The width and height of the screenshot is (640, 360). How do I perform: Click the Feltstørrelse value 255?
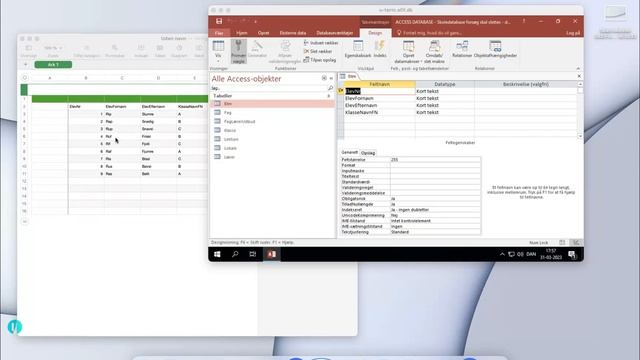pyautogui.click(x=435, y=160)
